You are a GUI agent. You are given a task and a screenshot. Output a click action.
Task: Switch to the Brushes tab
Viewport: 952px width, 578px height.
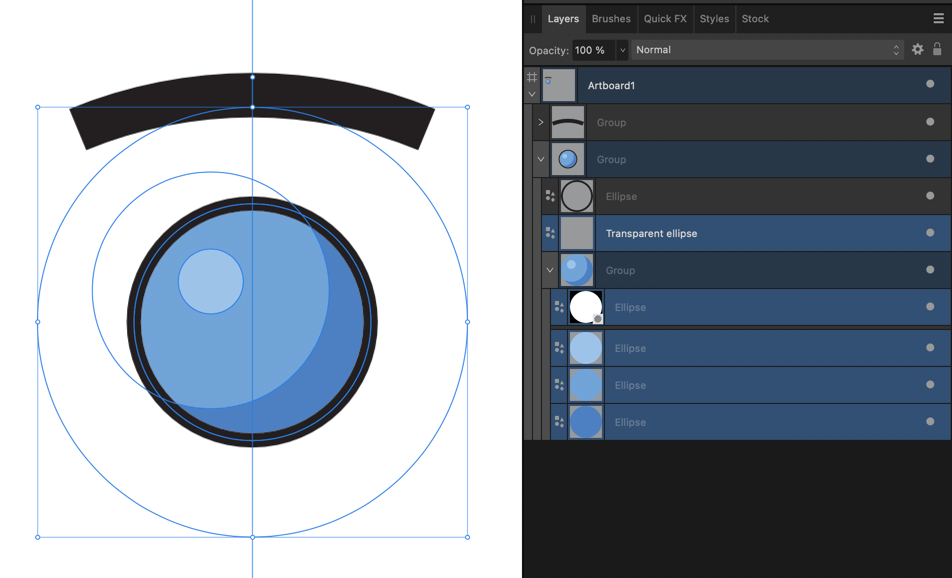[x=610, y=18]
